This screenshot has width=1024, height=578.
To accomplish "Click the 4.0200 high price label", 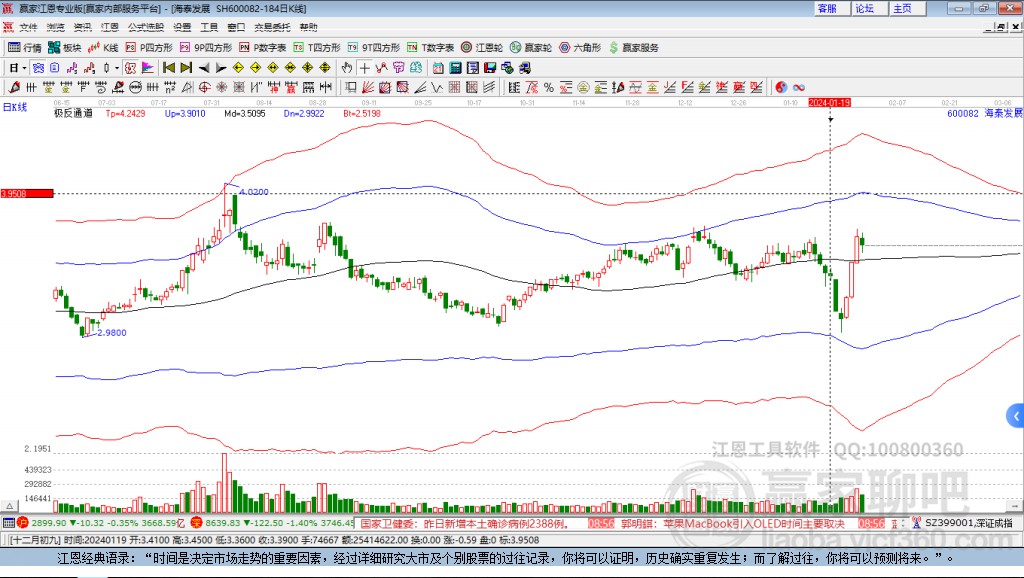I will [x=254, y=192].
